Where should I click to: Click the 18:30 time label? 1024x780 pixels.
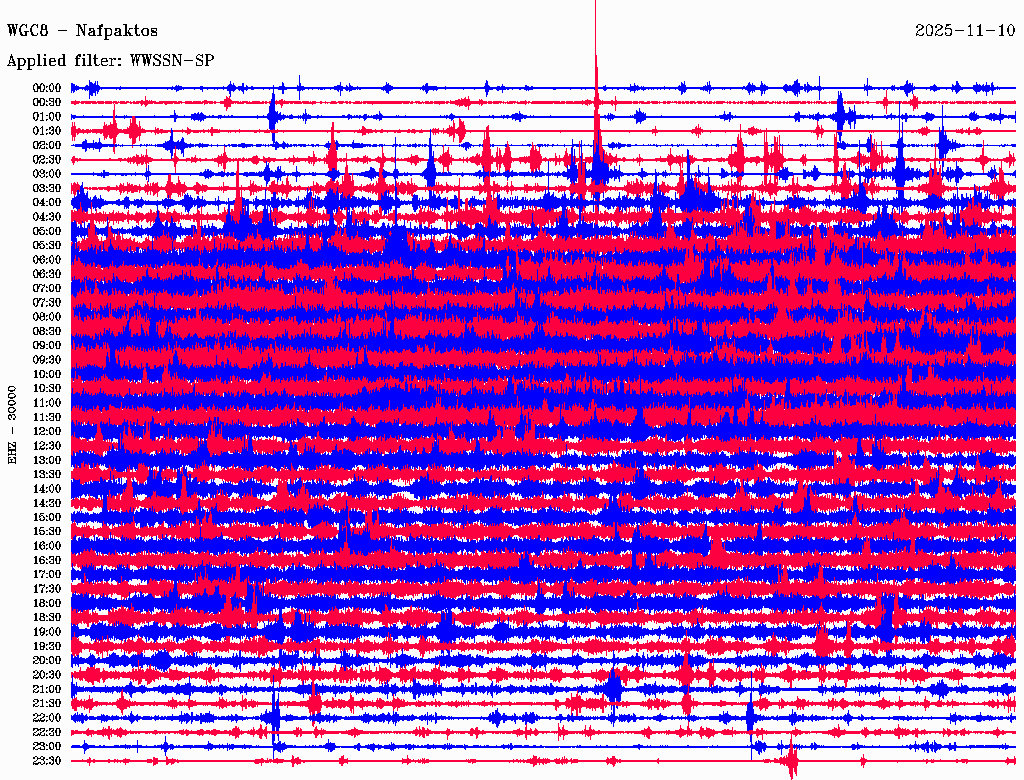tap(47, 617)
